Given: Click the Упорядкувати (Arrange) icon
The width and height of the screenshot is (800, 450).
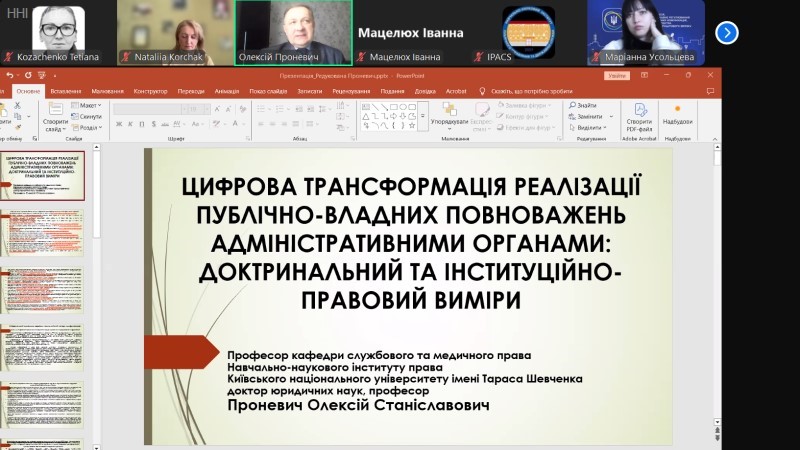Looking at the screenshot, I should point(449,109).
